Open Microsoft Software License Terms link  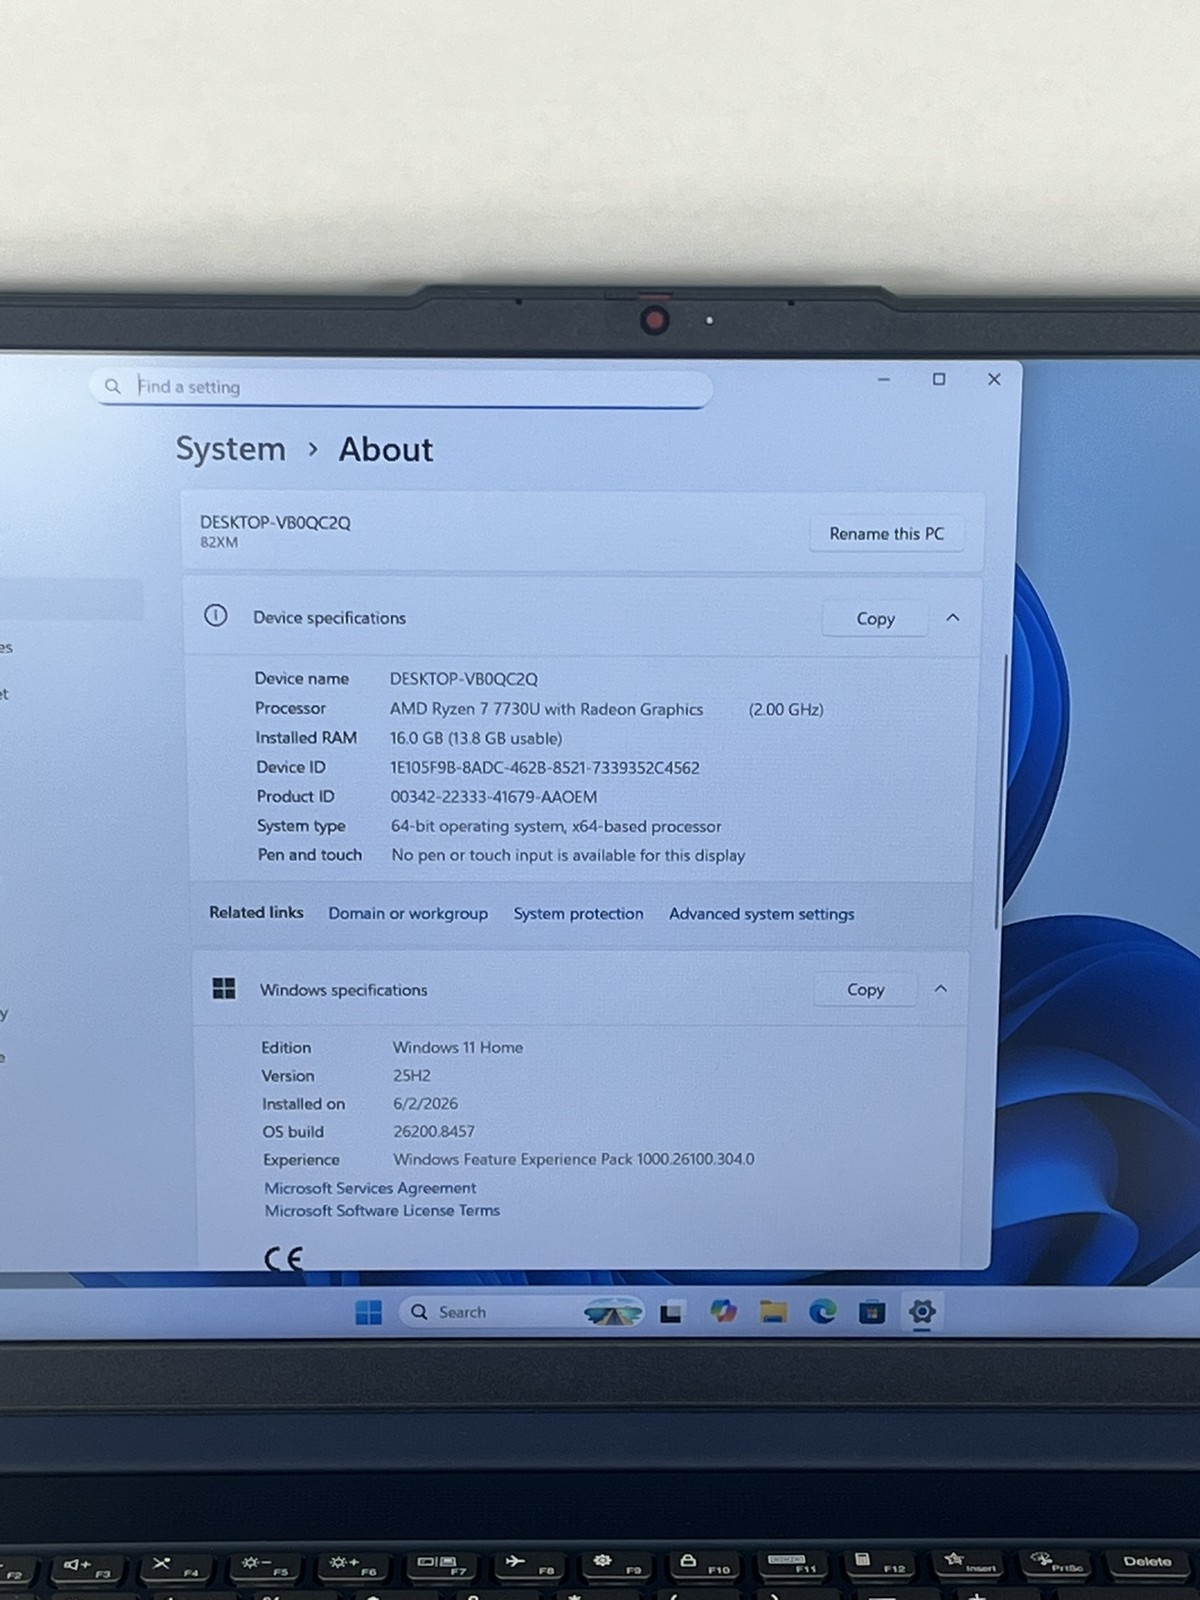coord(382,1210)
